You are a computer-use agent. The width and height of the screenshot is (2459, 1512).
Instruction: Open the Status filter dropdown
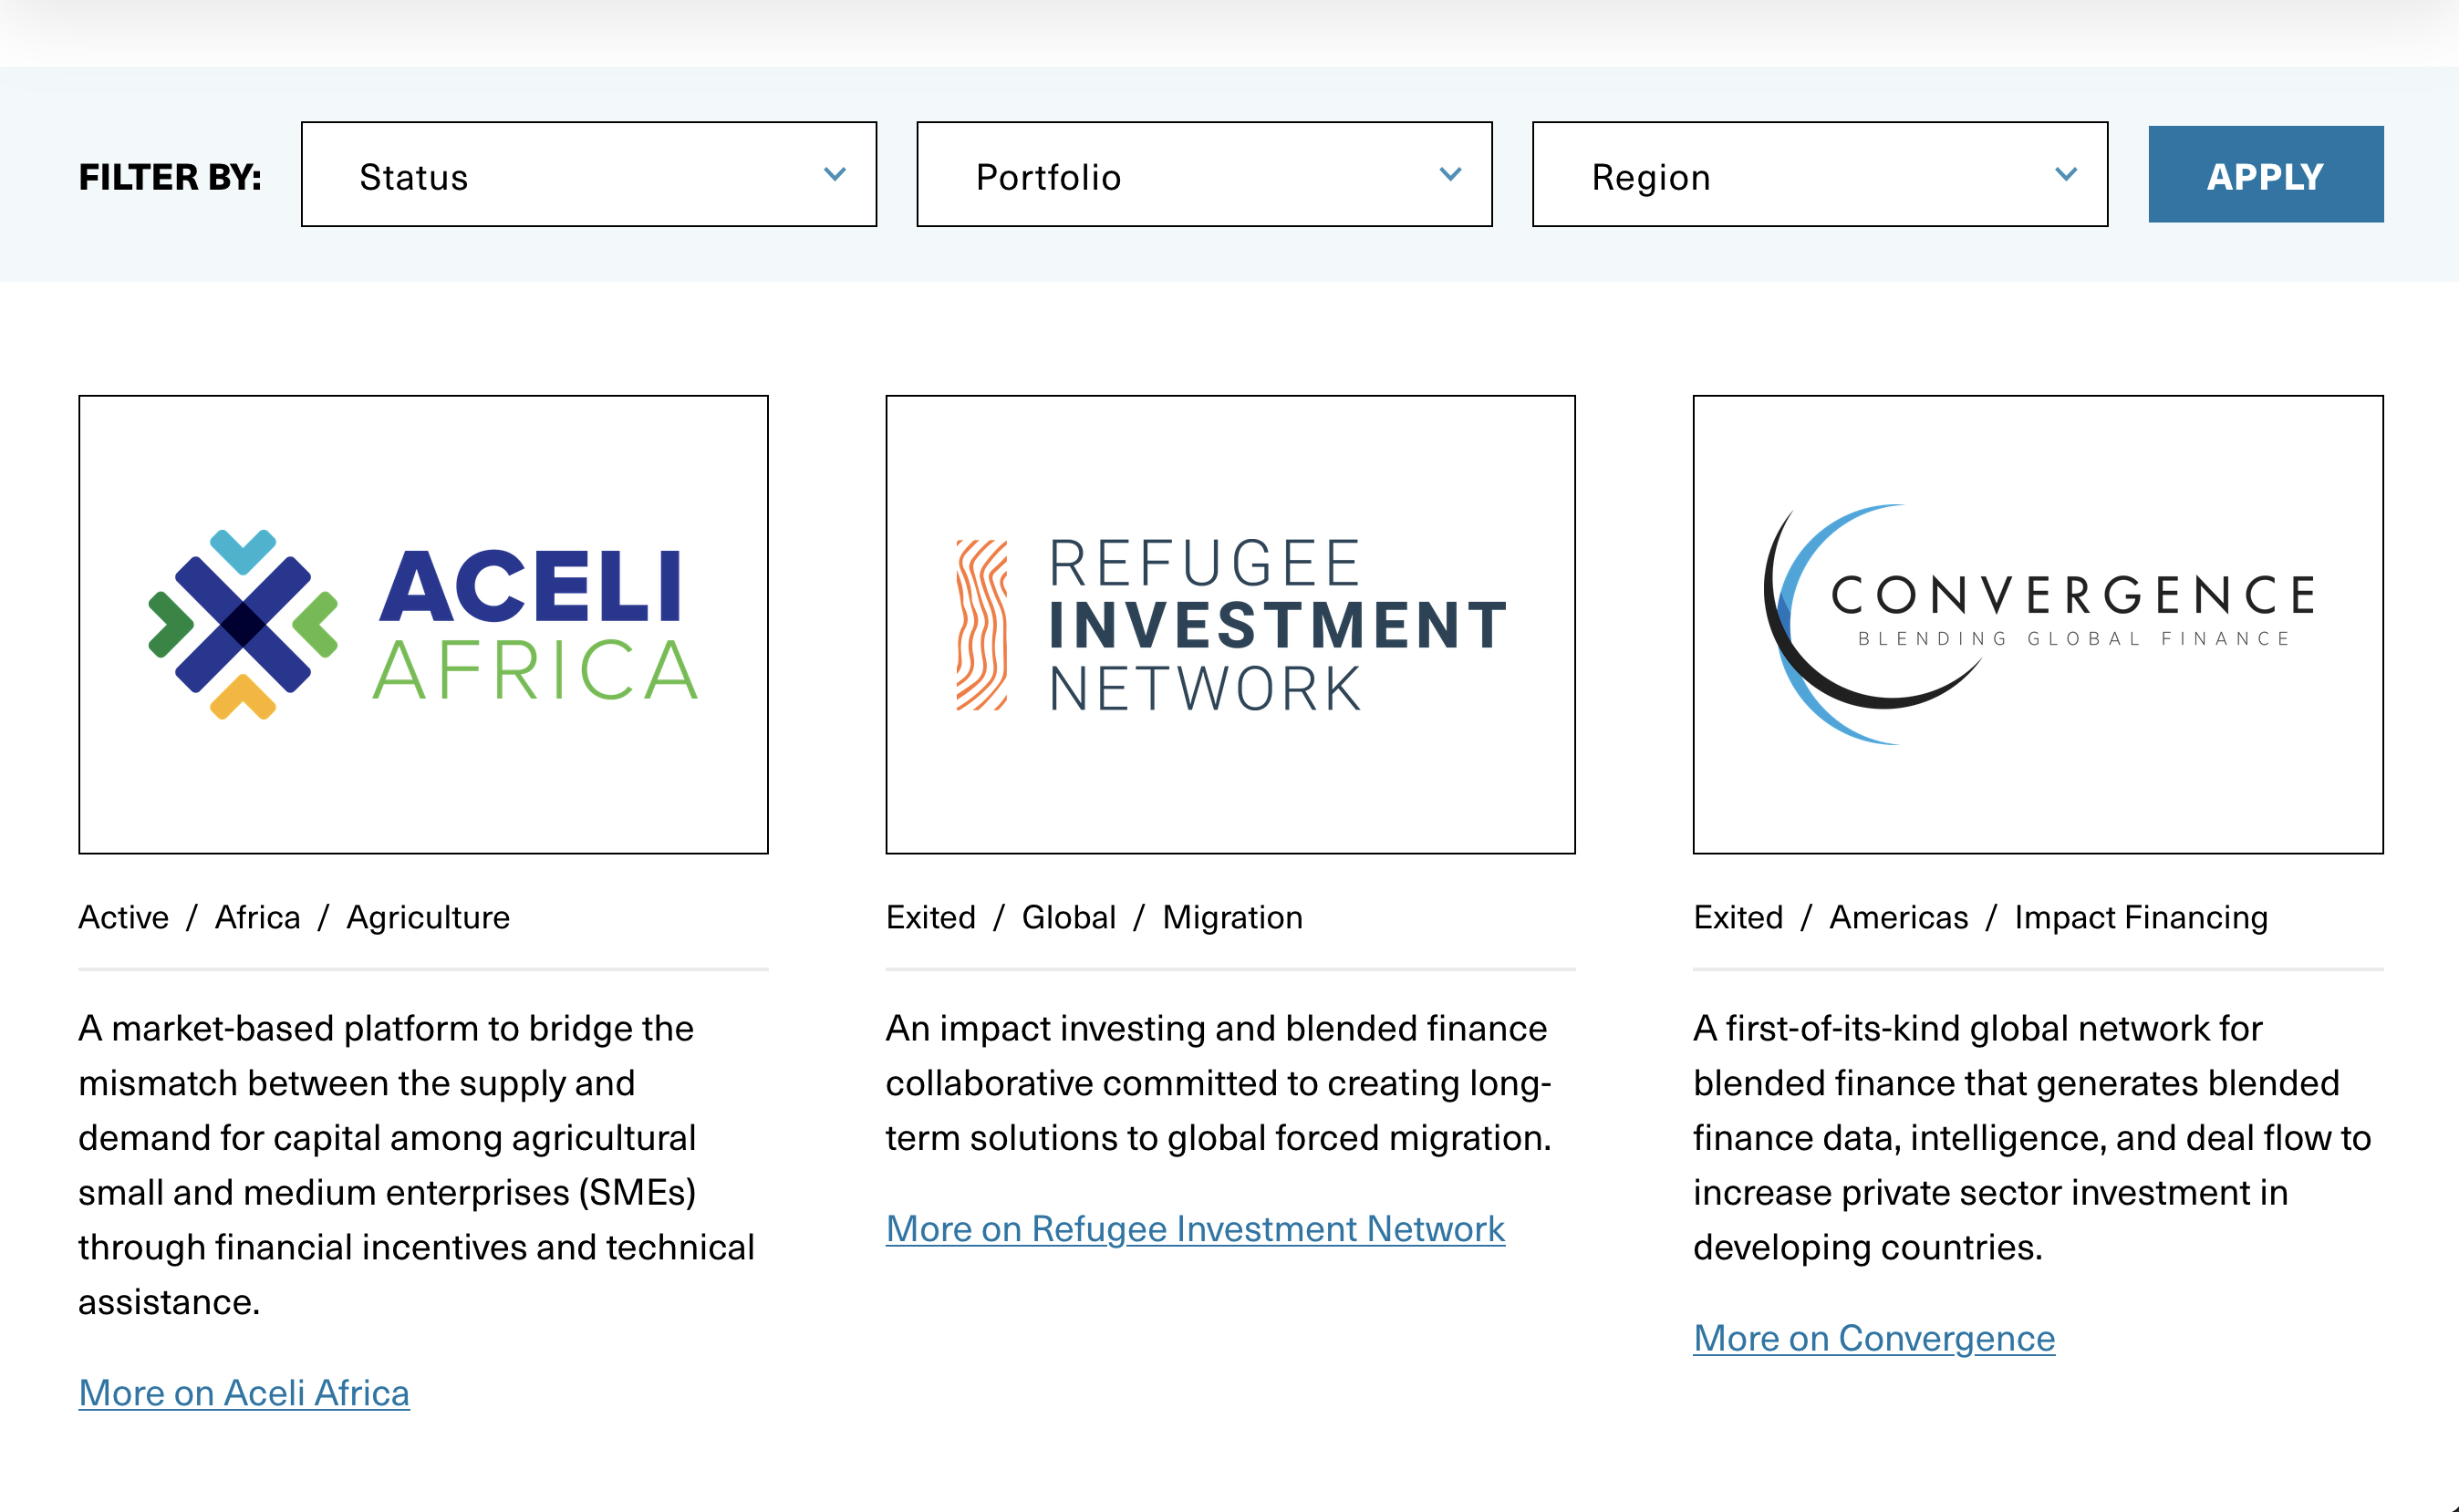point(588,175)
